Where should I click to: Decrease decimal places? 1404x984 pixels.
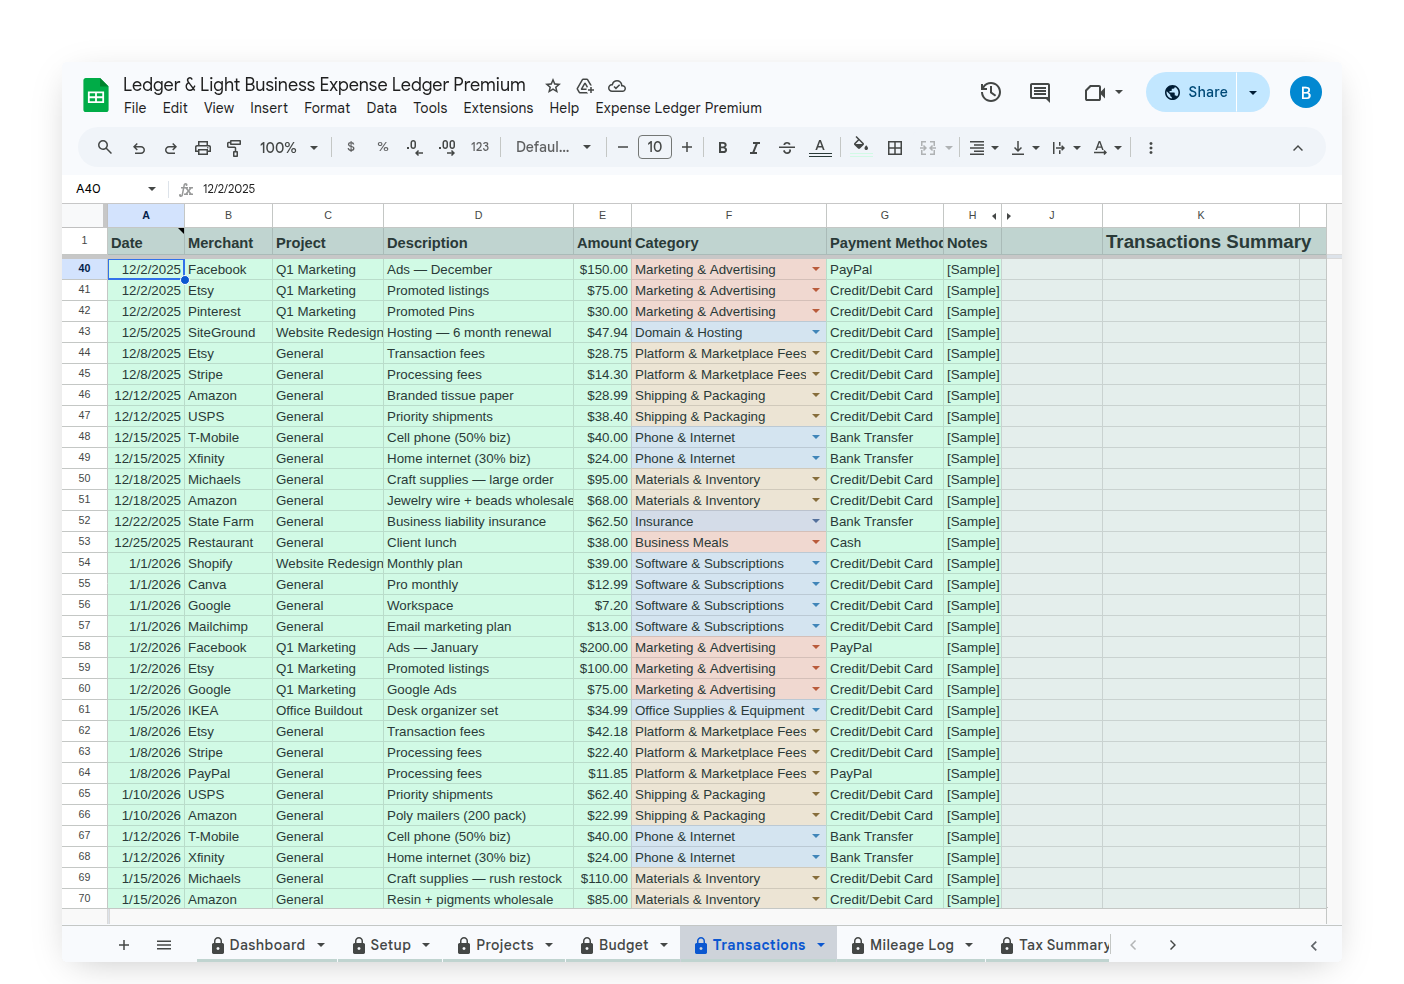pyautogui.click(x=415, y=147)
